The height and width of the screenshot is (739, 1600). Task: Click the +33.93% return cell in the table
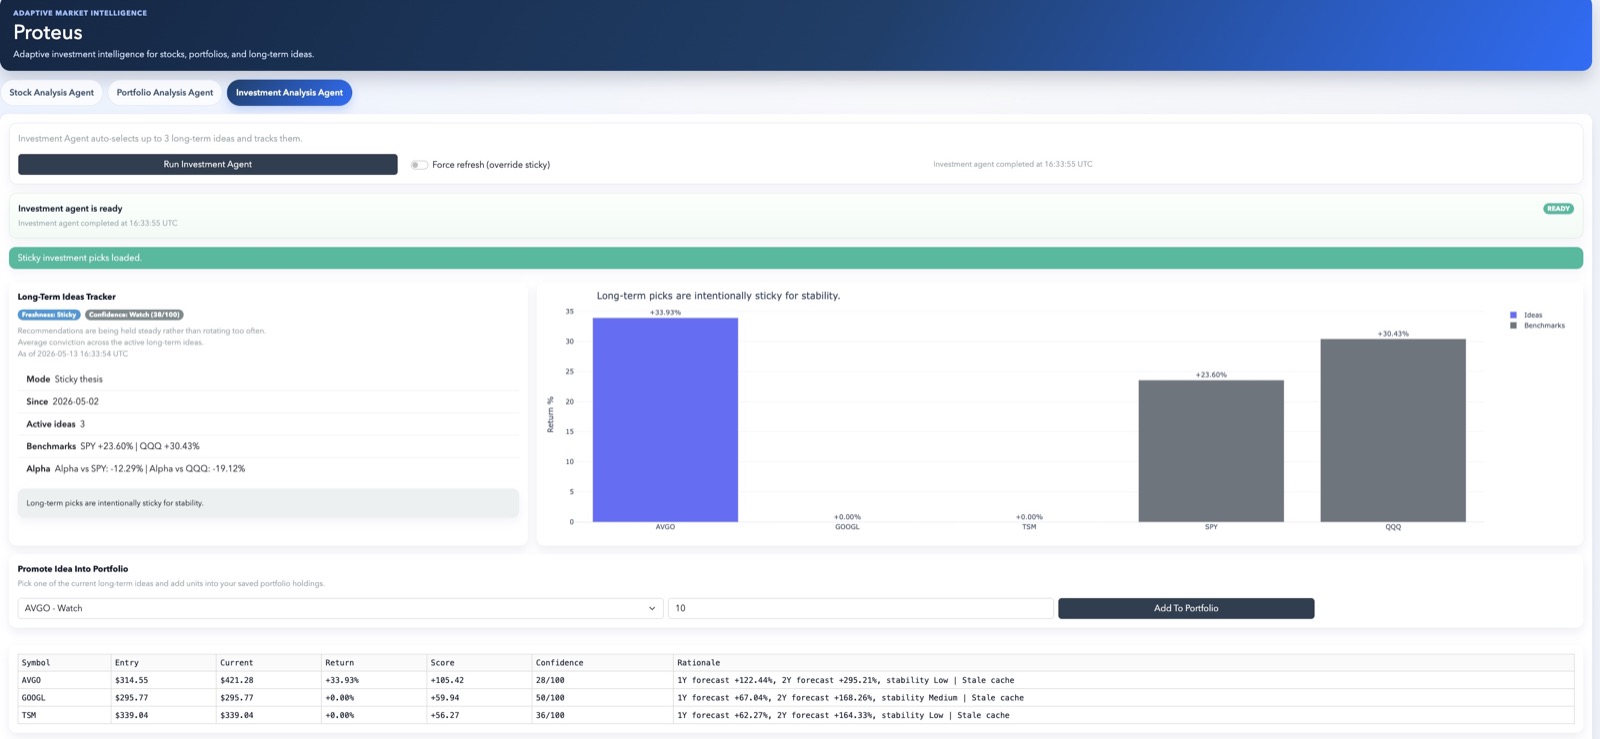click(373, 680)
